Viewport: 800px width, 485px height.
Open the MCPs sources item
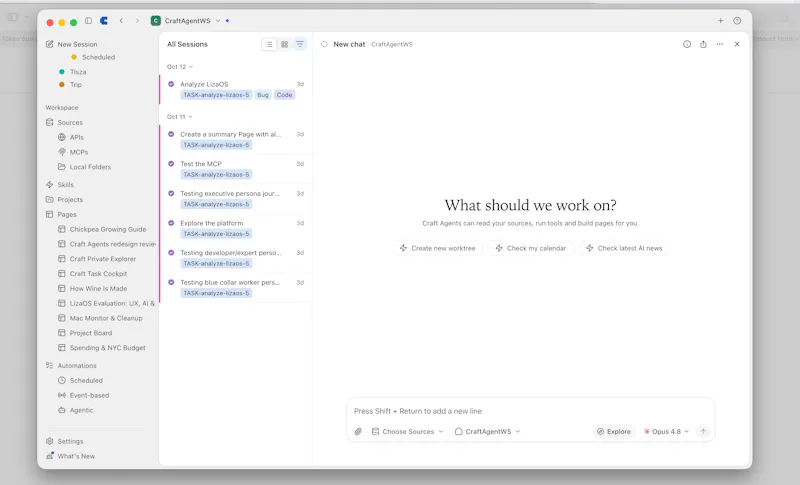pos(73,152)
